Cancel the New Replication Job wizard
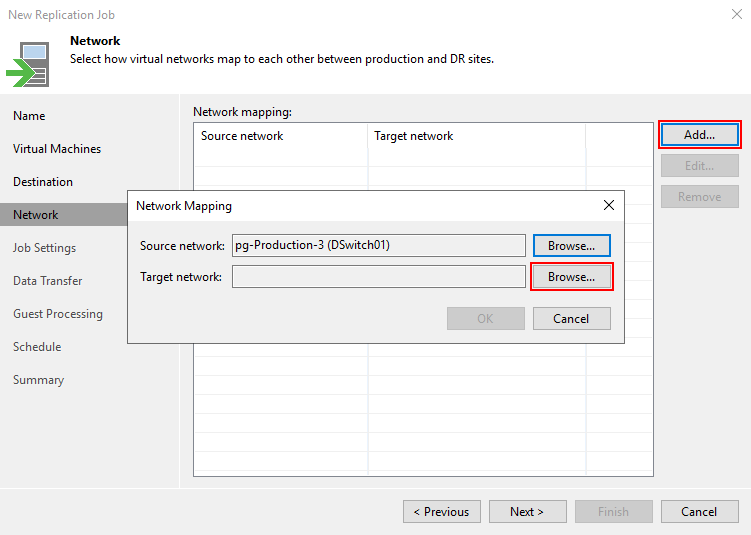751x535 pixels. click(699, 512)
